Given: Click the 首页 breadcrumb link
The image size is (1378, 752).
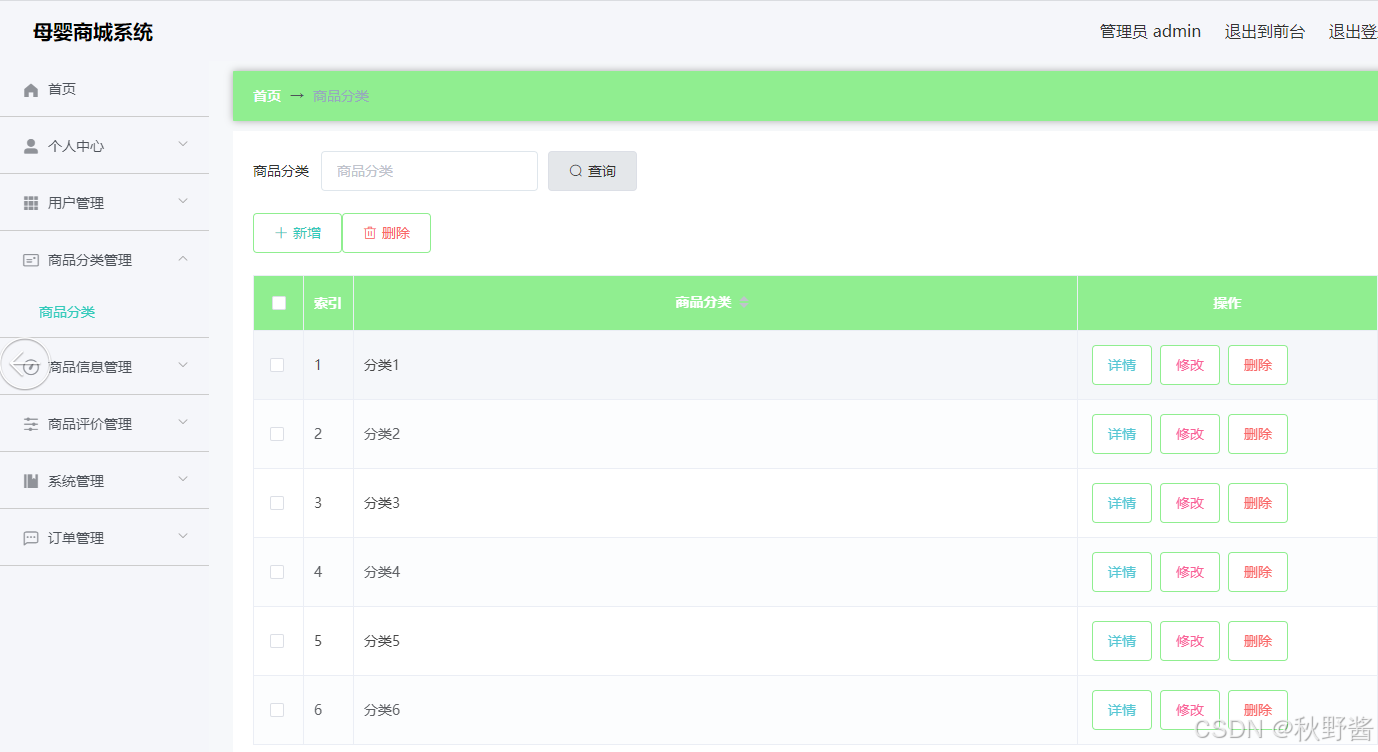Looking at the screenshot, I should [267, 96].
